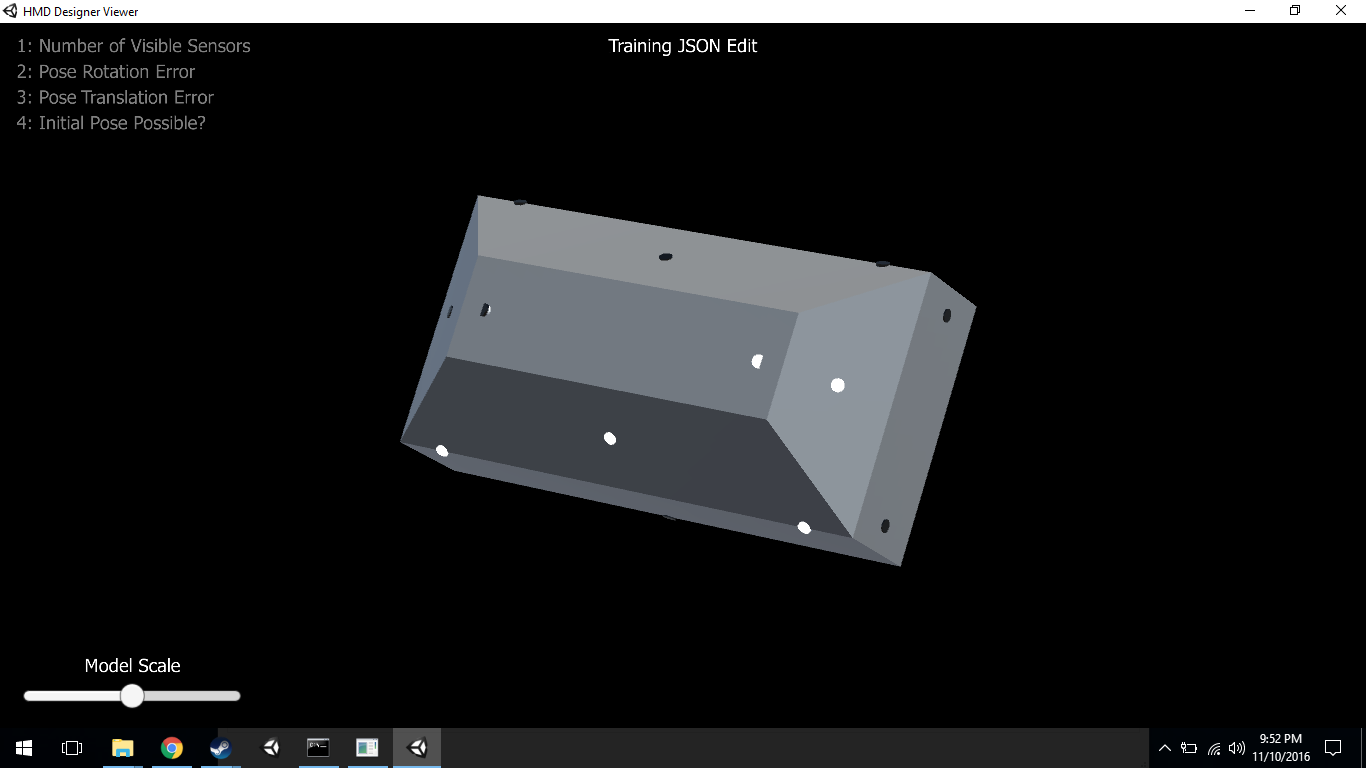Select '3: Pose Translation Error' view mode

(115, 98)
